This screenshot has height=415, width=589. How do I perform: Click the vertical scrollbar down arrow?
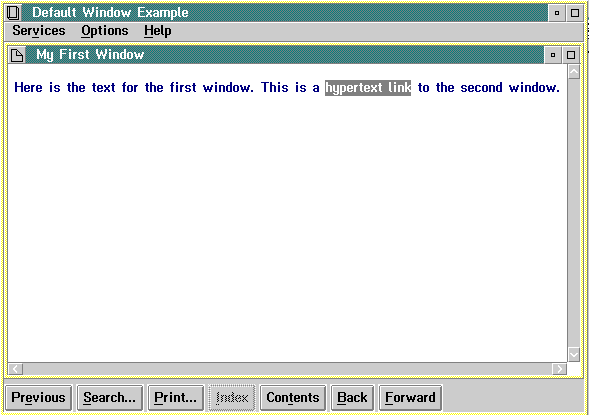(574, 354)
